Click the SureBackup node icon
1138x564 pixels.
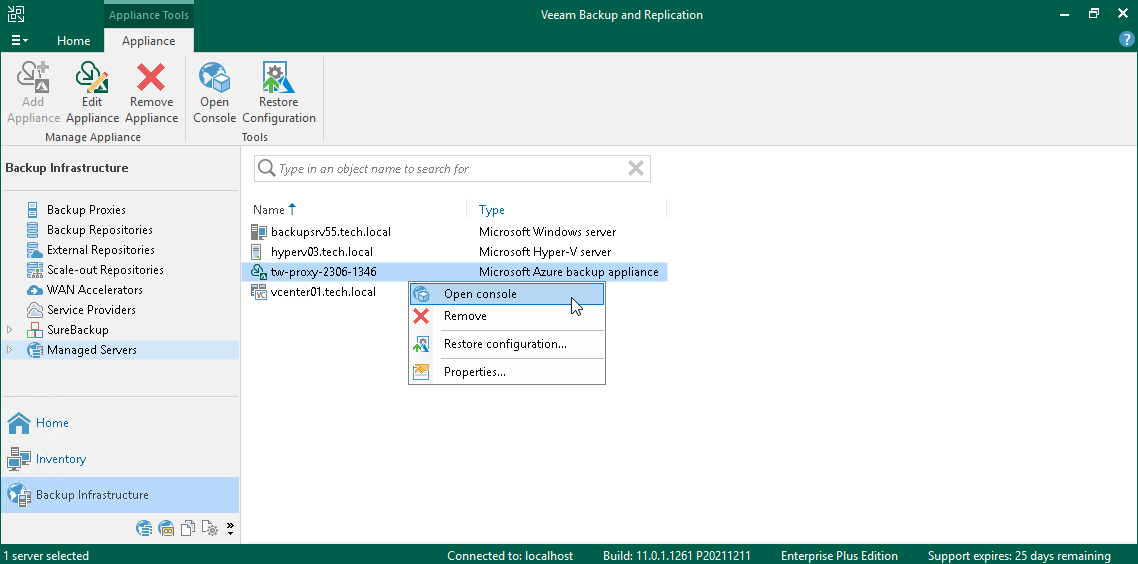34,330
